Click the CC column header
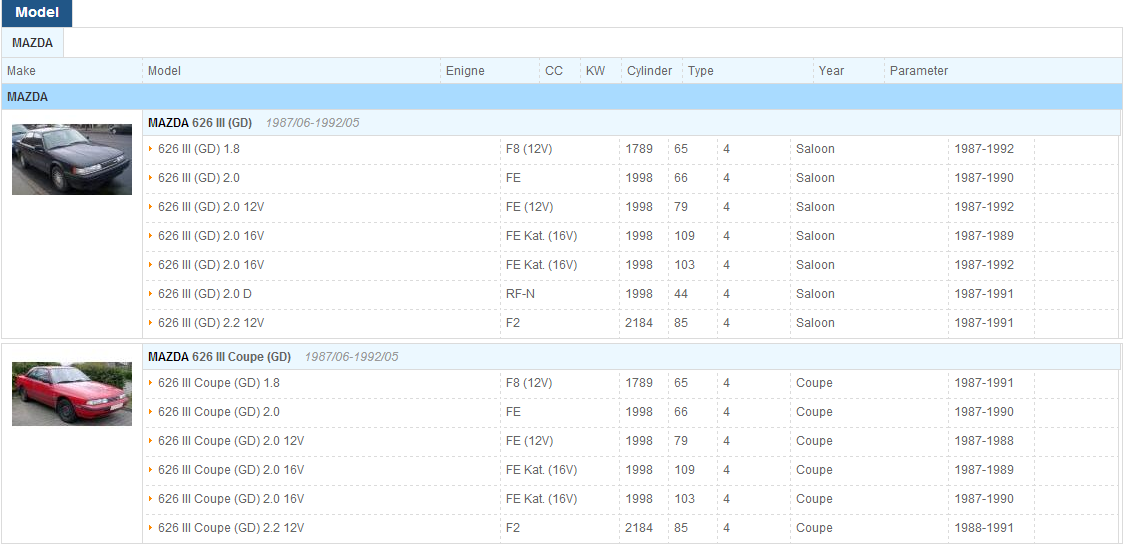This screenshot has height=546, width=1124. tap(554, 71)
